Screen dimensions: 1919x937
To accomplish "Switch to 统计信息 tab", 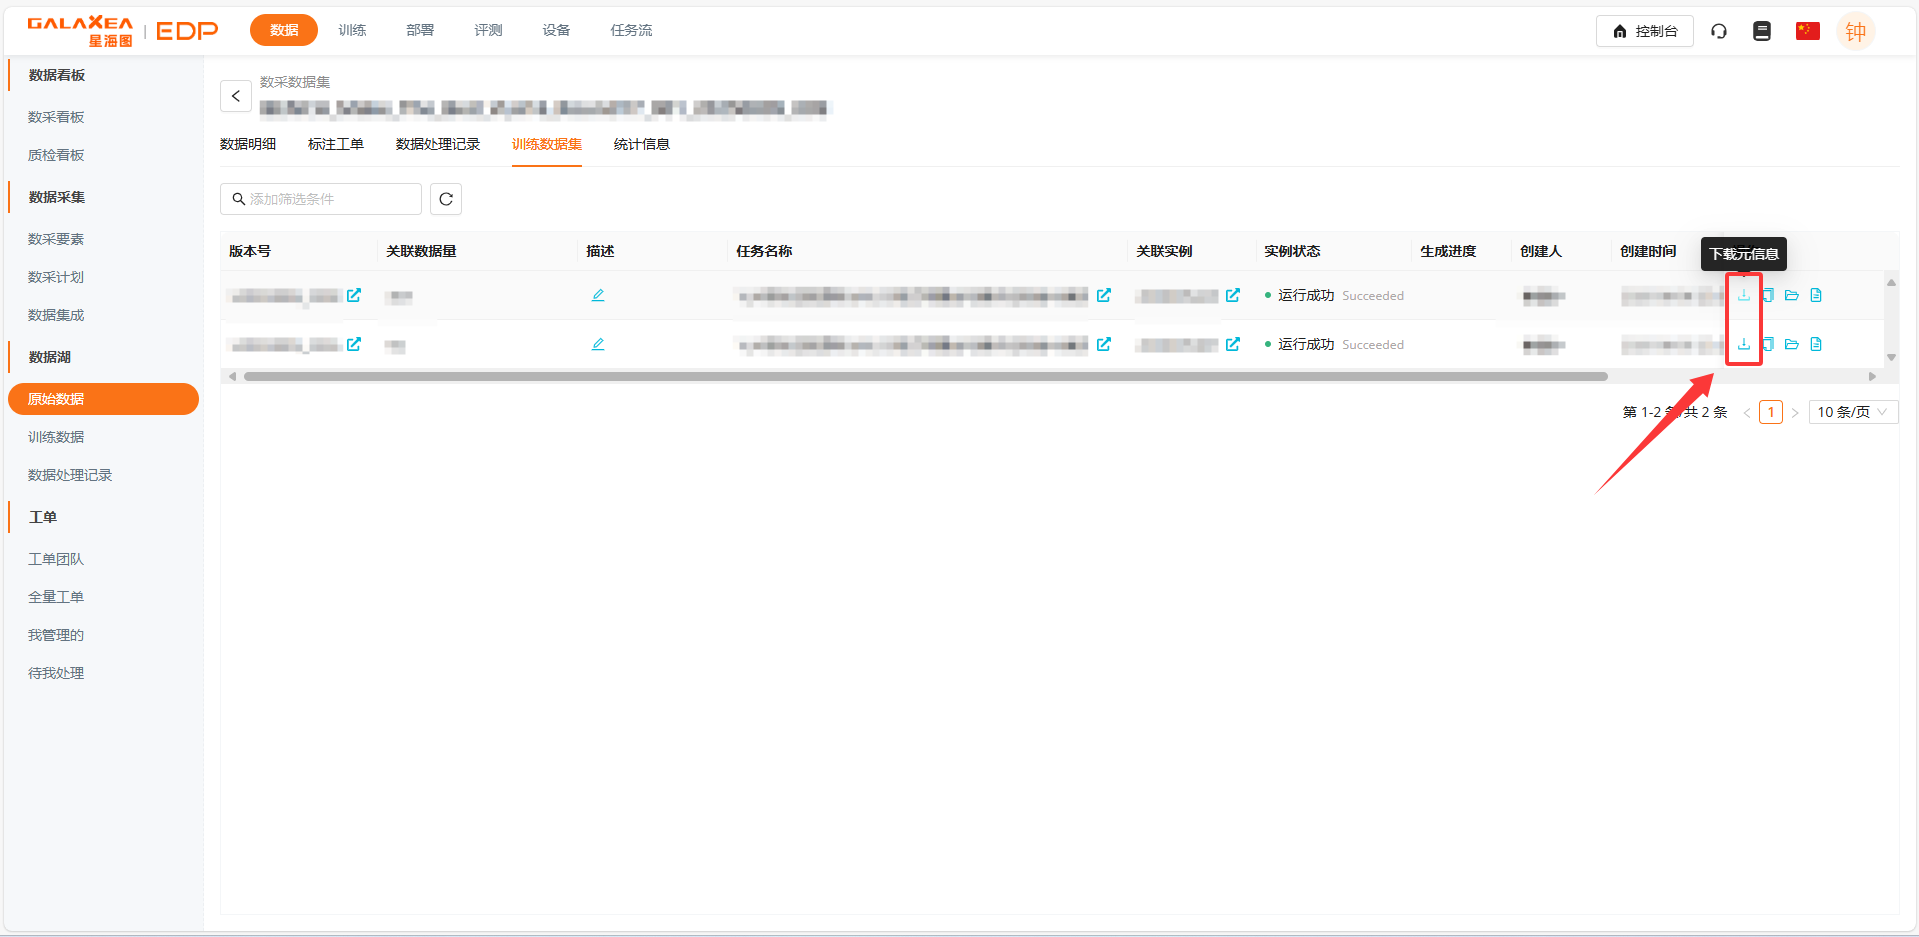I will pos(641,144).
